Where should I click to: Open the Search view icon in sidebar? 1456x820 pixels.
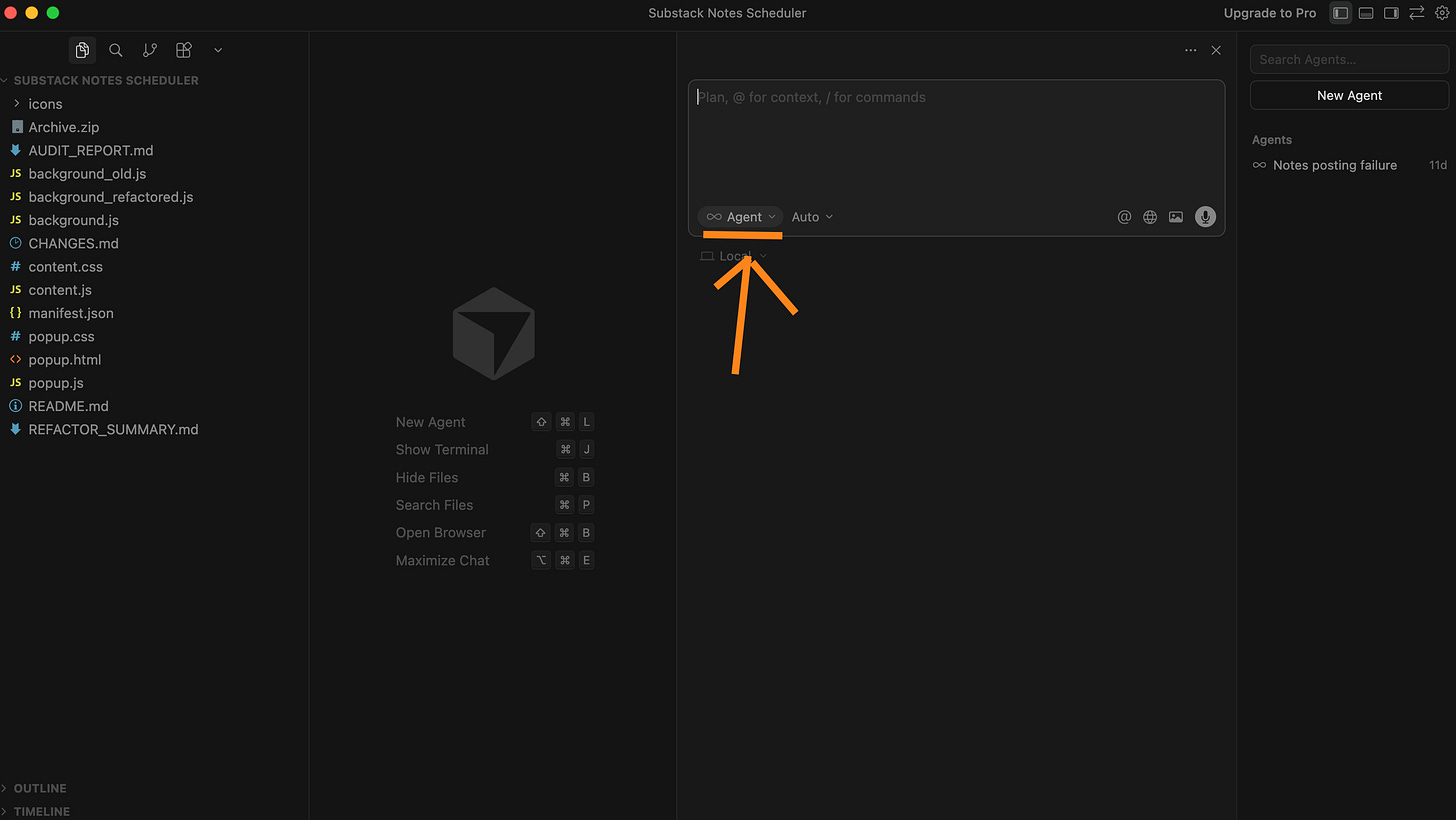tap(116, 50)
